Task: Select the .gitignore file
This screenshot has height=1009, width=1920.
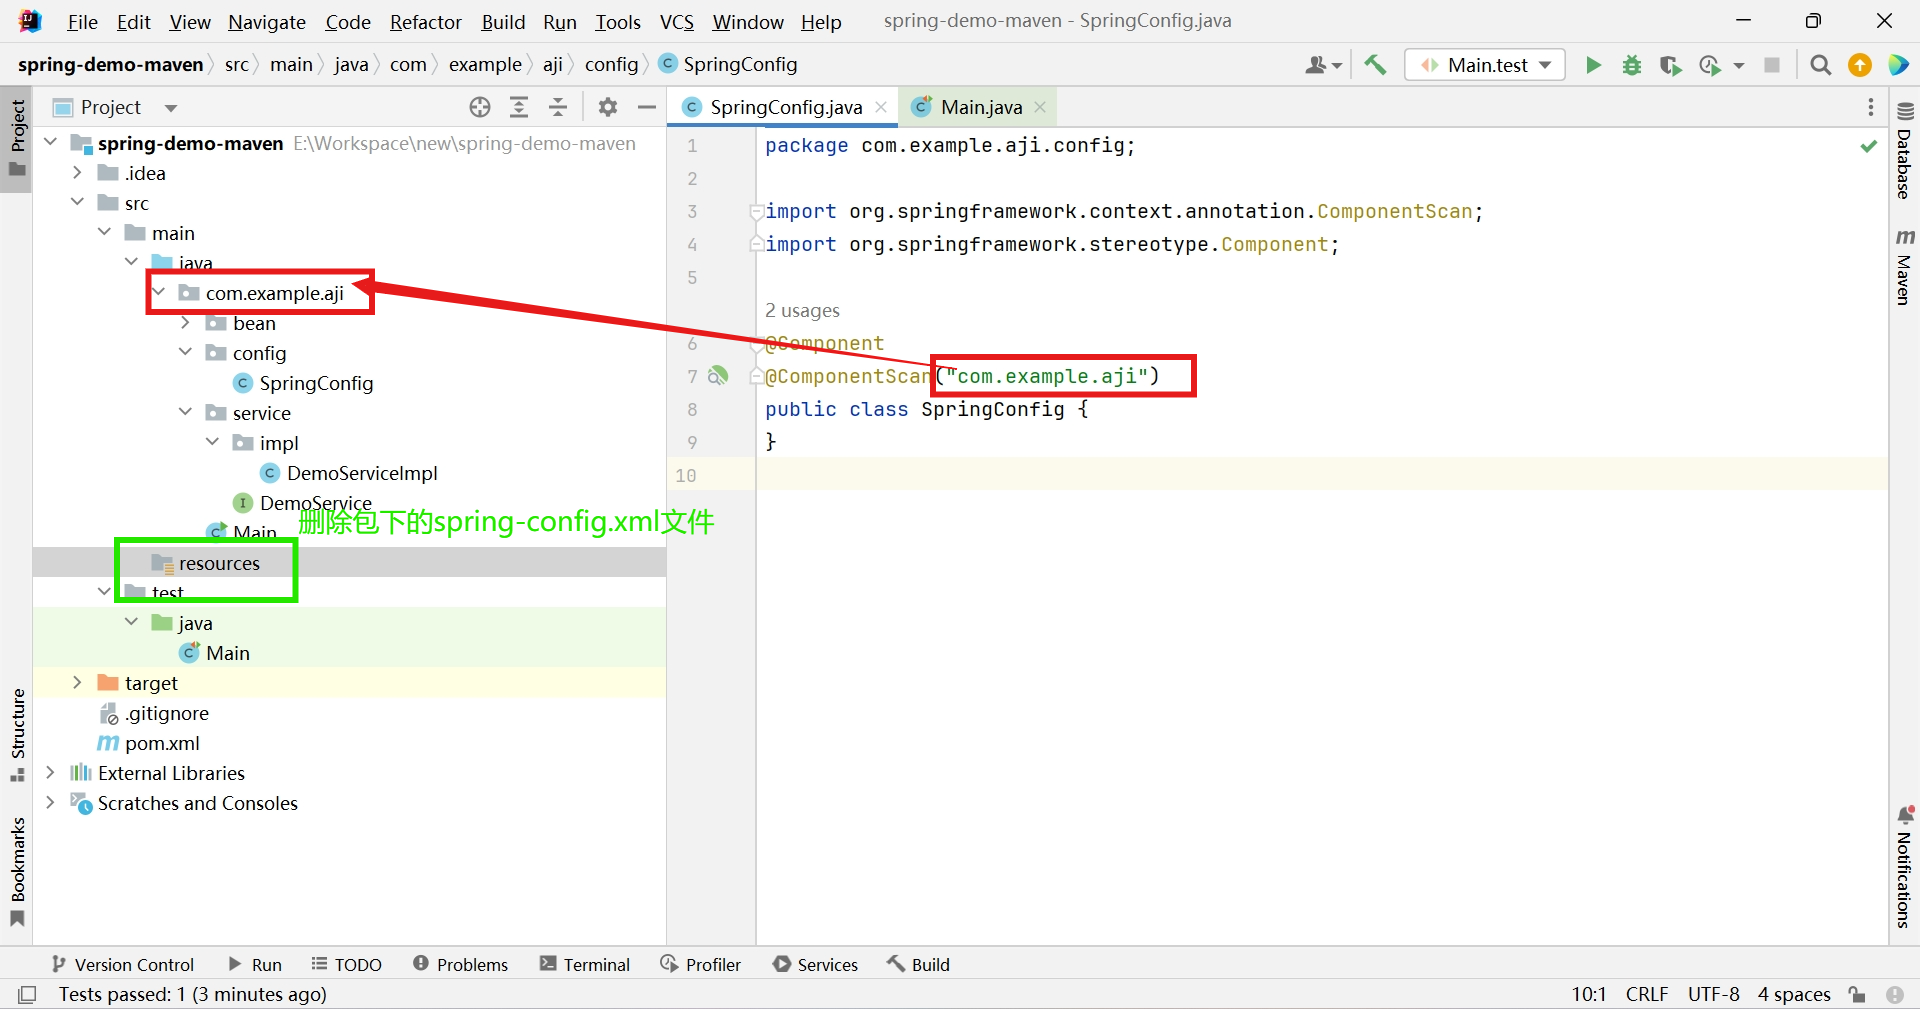Action: (167, 713)
